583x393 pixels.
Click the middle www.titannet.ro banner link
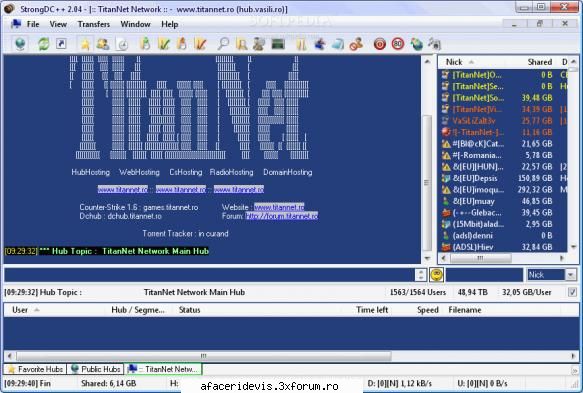point(181,189)
